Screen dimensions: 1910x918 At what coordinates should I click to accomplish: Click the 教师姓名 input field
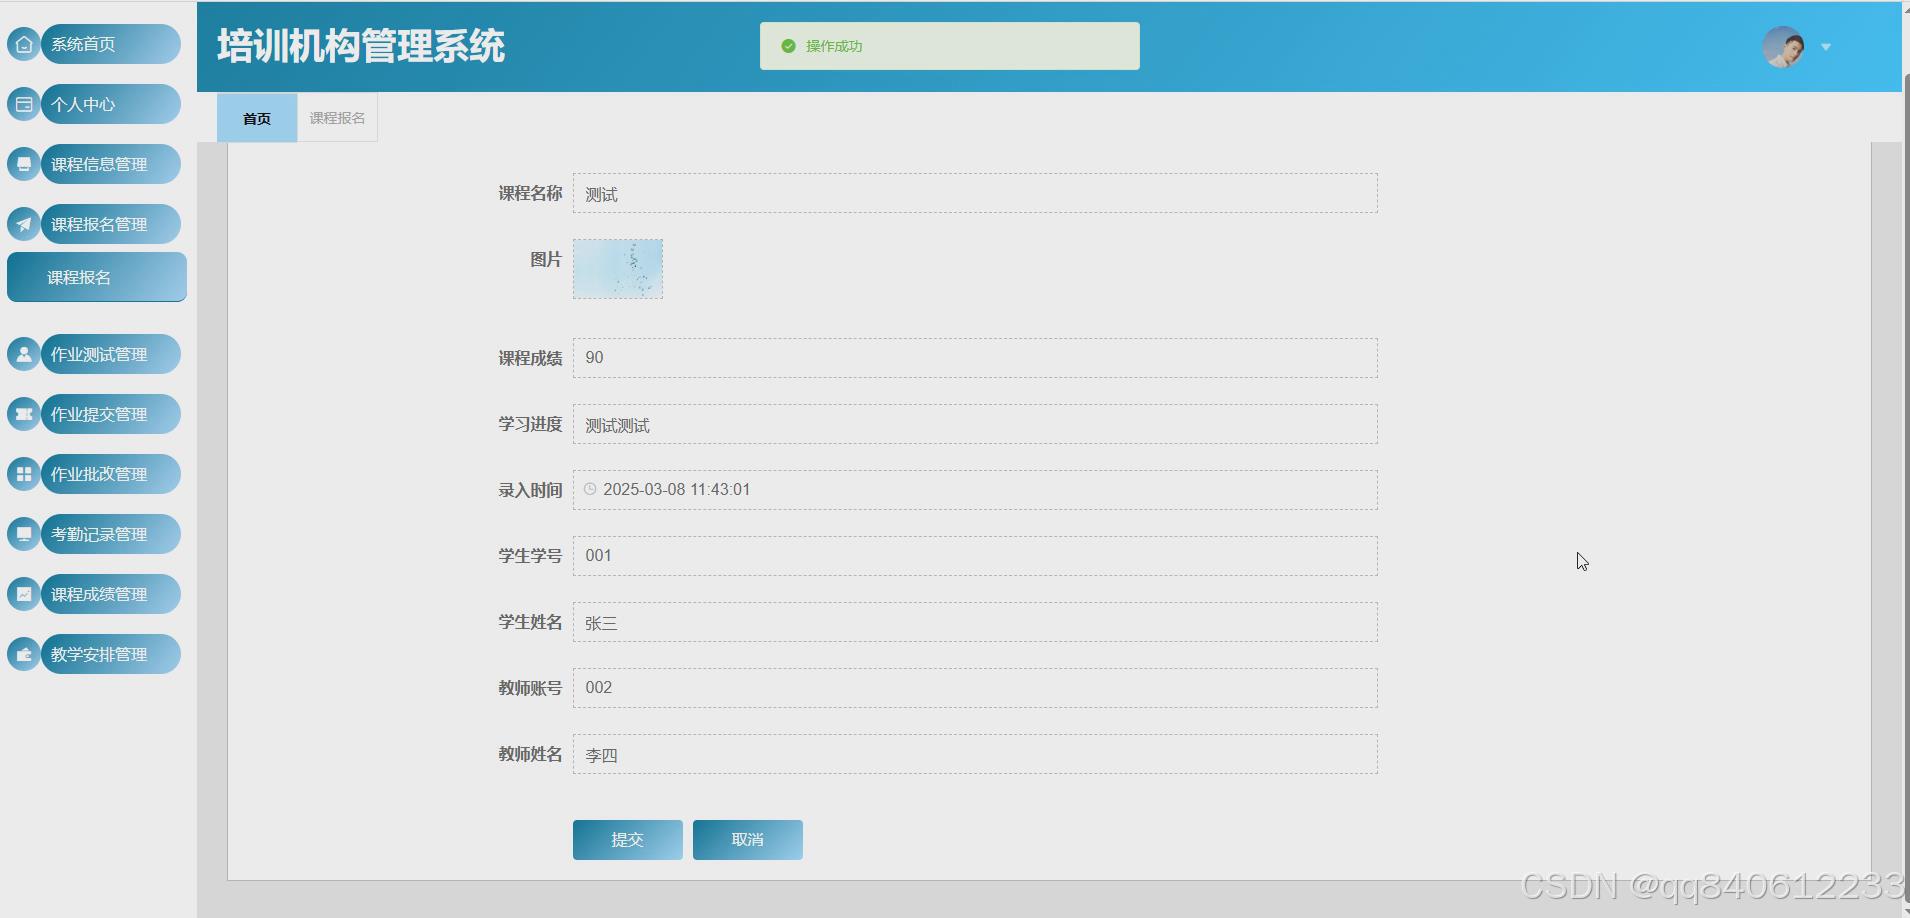(x=975, y=754)
